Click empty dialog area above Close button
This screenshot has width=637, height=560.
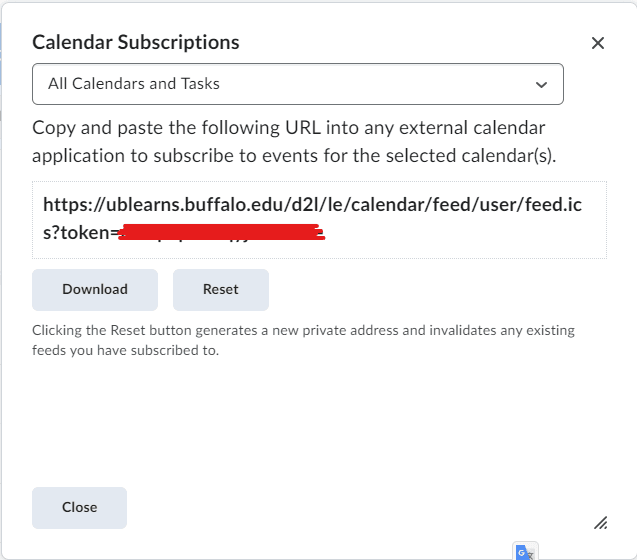click(300, 430)
